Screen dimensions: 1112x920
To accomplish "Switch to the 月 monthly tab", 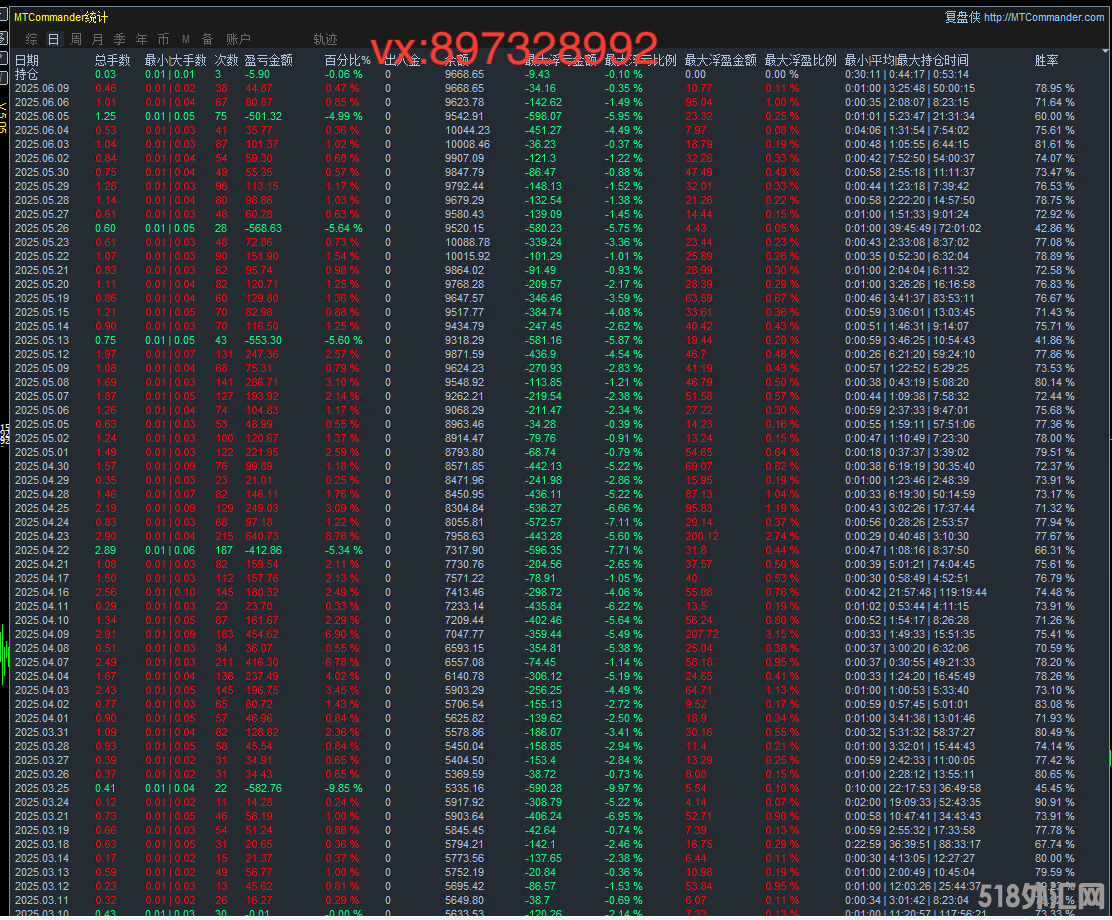I will tap(97, 39).
